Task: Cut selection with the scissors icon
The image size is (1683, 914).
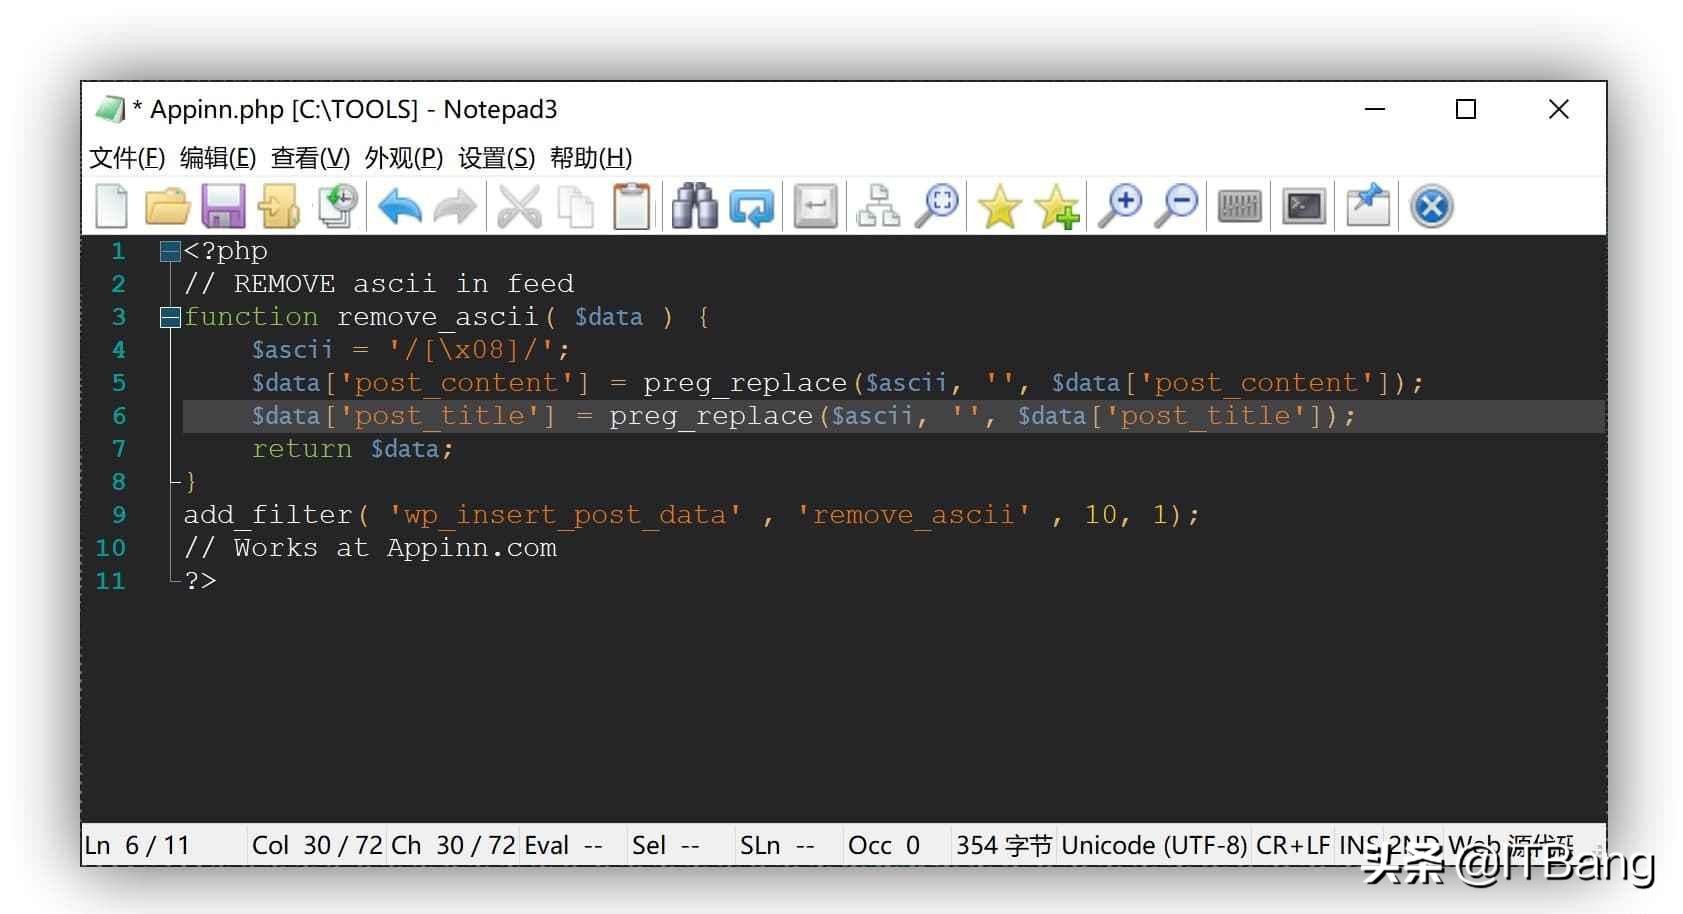Action: pyautogui.click(x=519, y=206)
